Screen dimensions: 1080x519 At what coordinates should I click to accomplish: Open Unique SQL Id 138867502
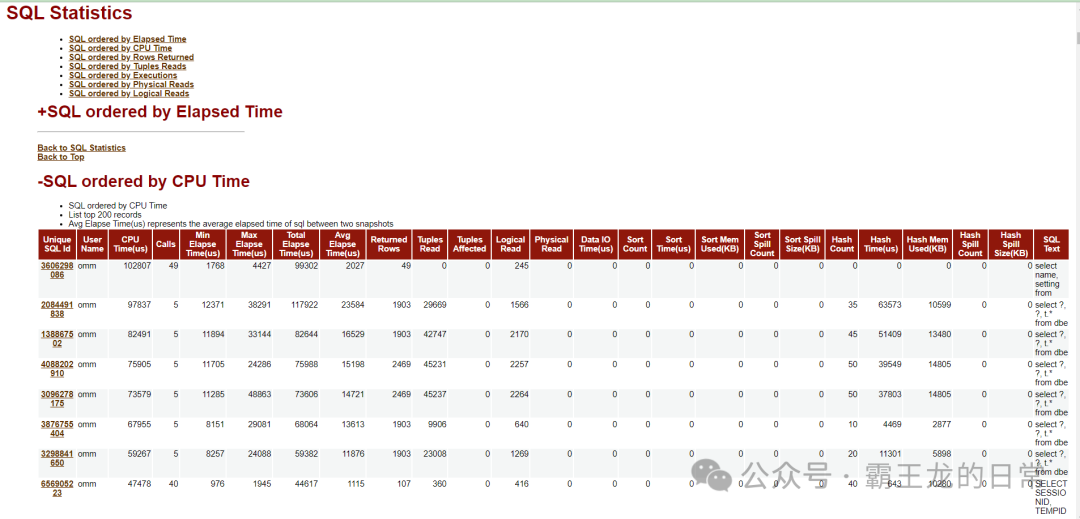pos(57,339)
